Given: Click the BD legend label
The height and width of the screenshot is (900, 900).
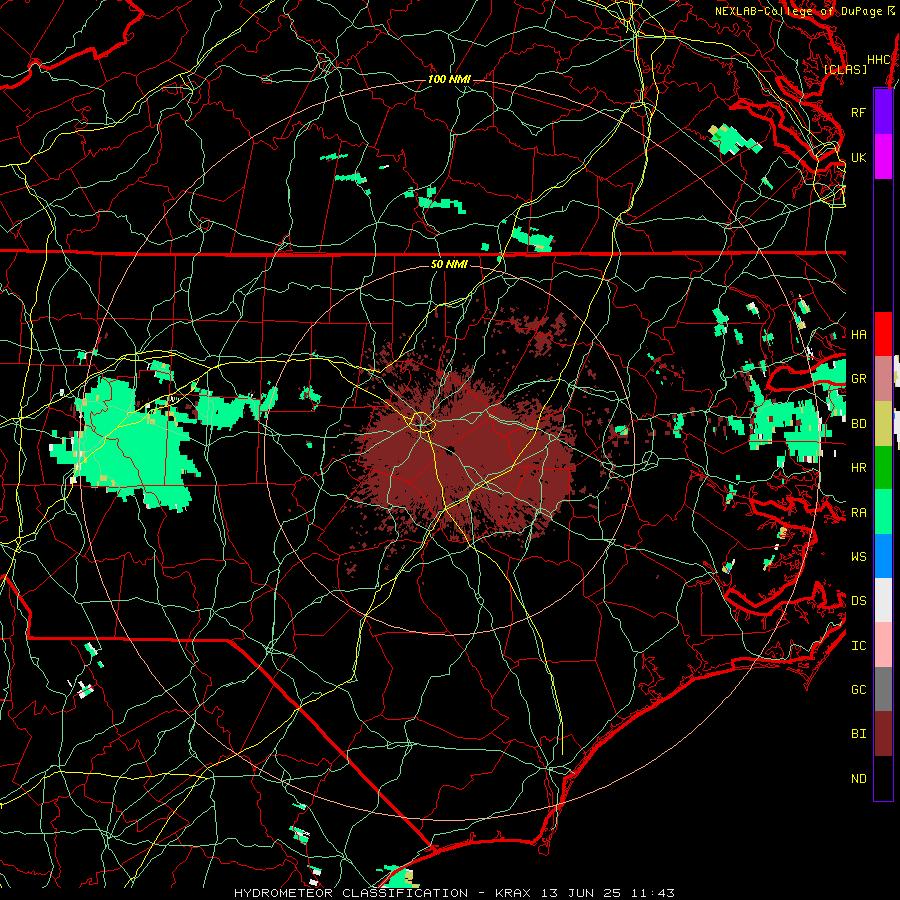Looking at the screenshot, I should point(858,424).
